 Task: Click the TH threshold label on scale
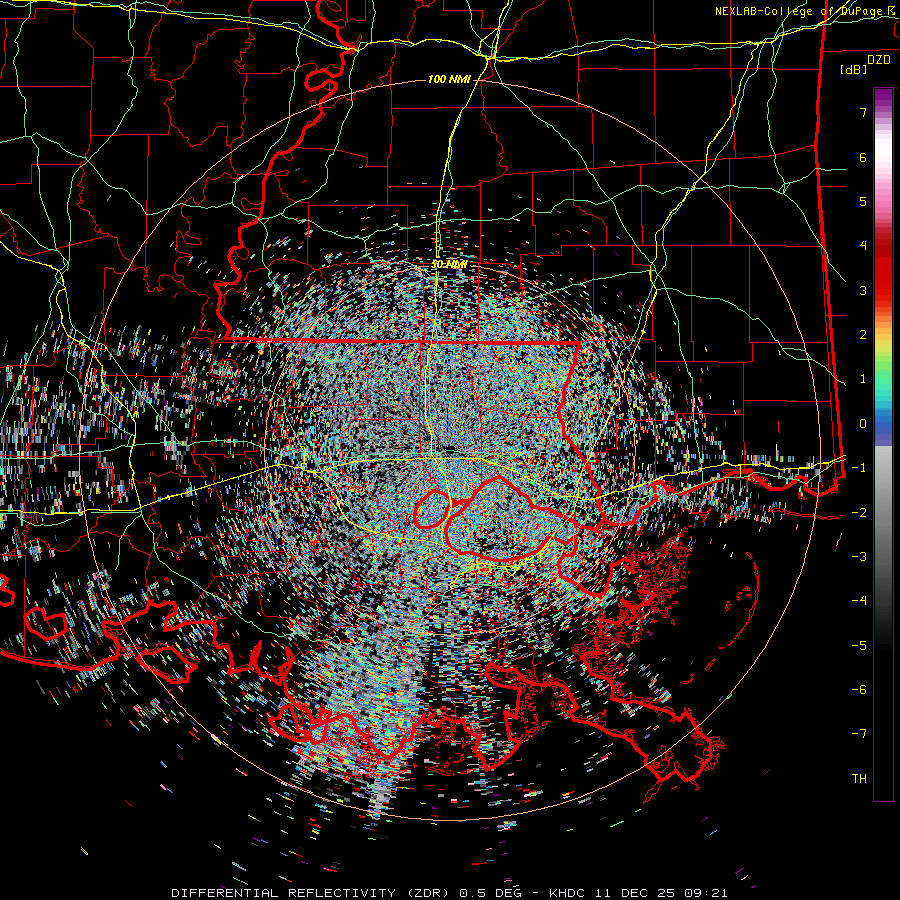coord(859,779)
